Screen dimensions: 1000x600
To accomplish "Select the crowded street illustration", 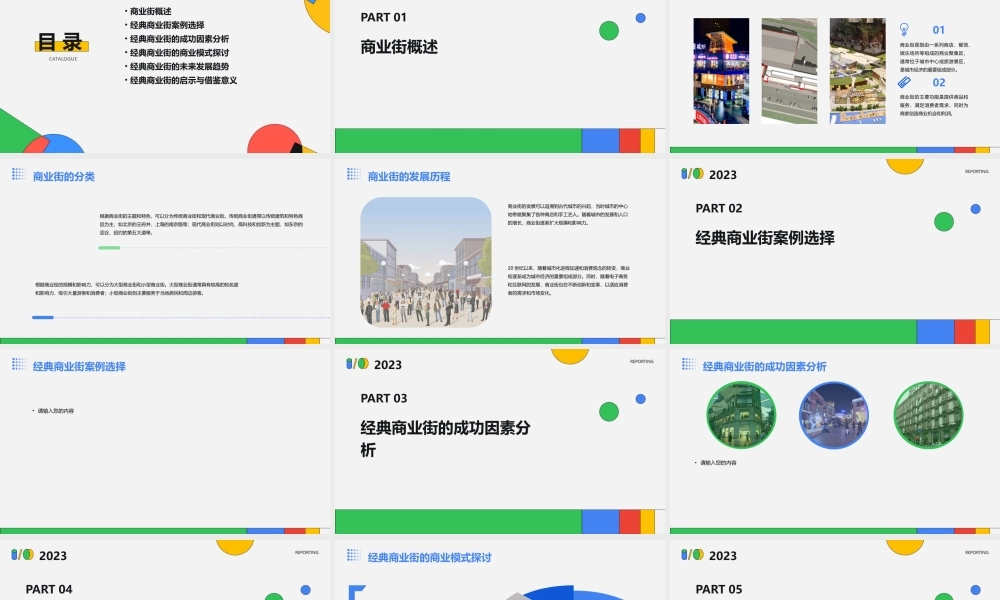I will [426, 263].
